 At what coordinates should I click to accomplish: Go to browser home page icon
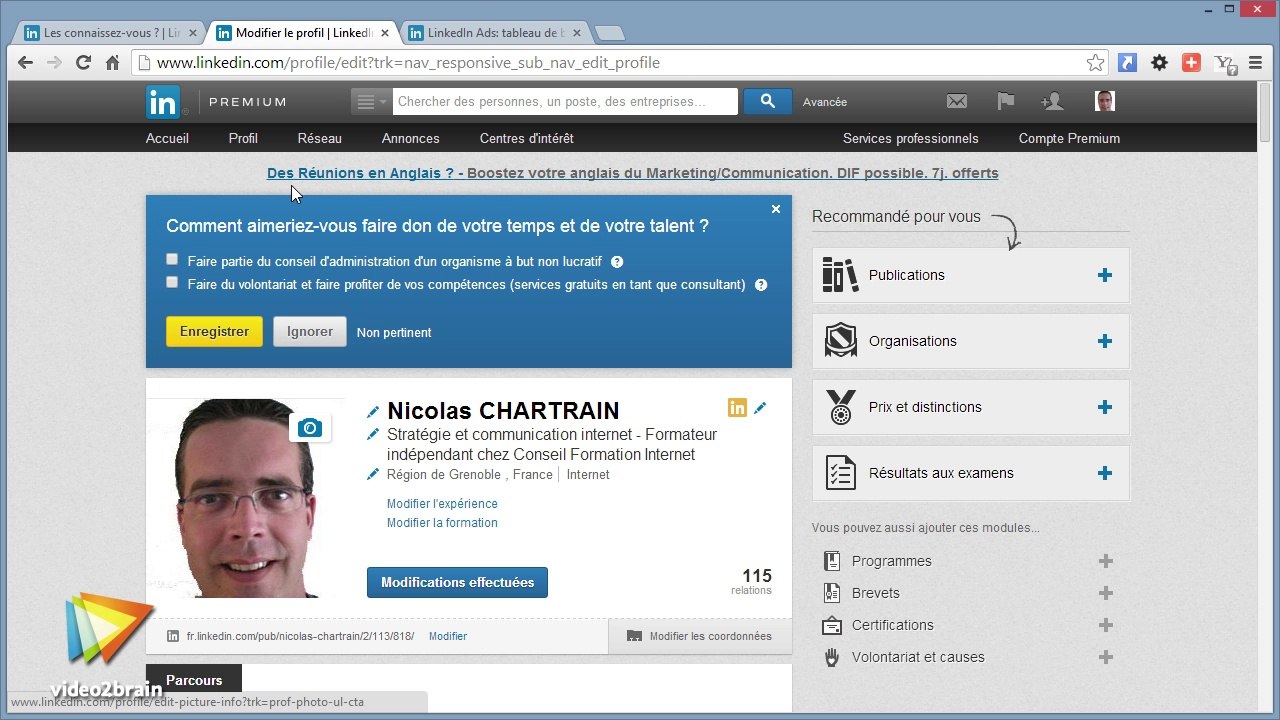[x=112, y=62]
